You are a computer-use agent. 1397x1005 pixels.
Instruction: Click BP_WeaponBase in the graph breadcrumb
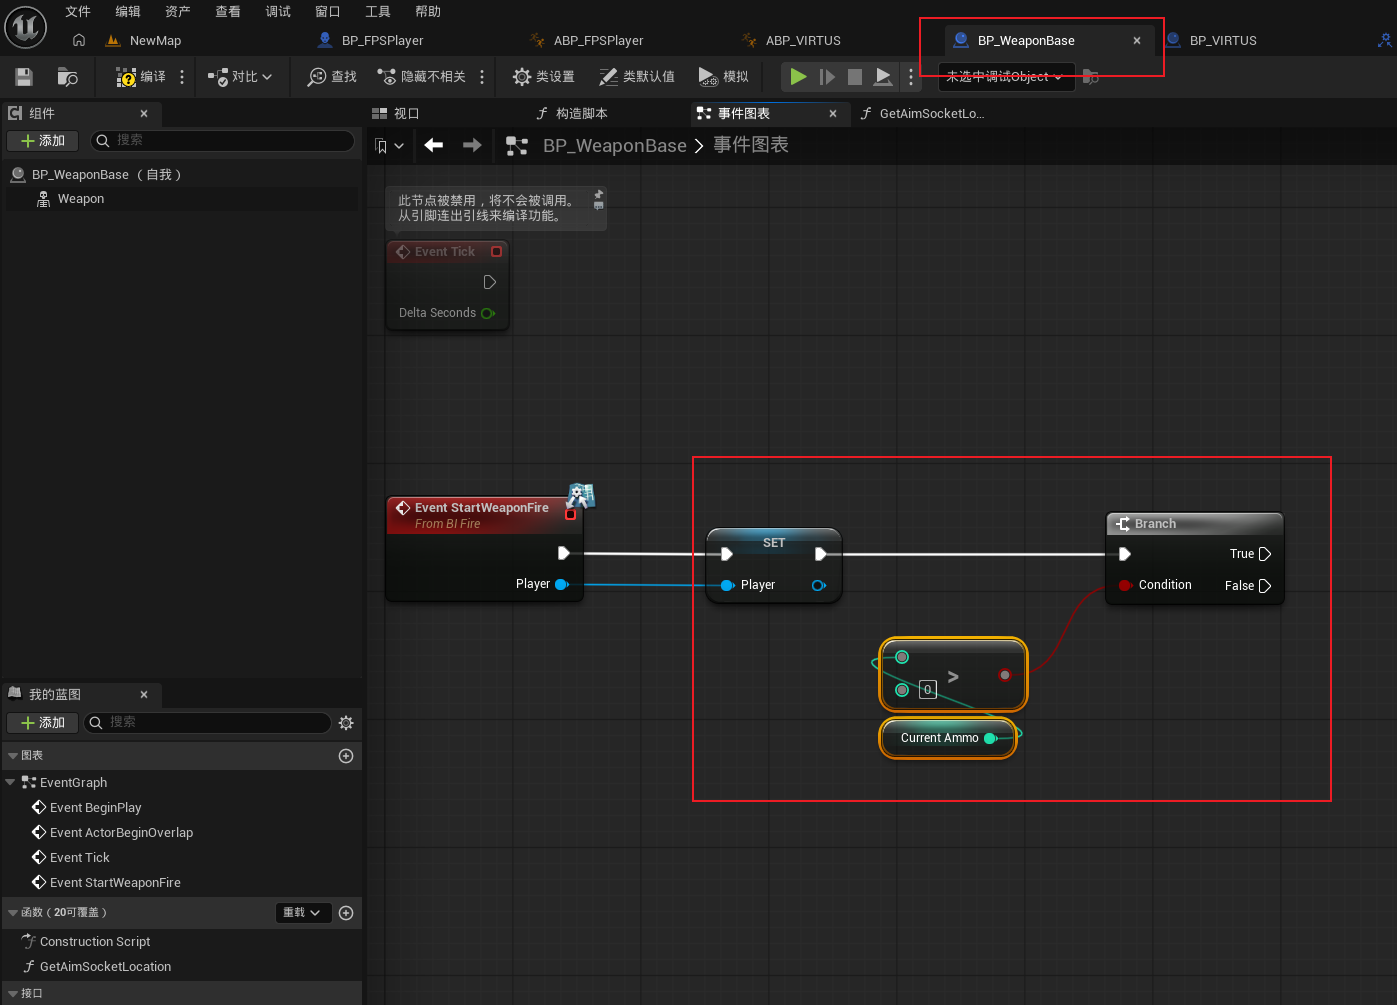(x=615, y=146)
